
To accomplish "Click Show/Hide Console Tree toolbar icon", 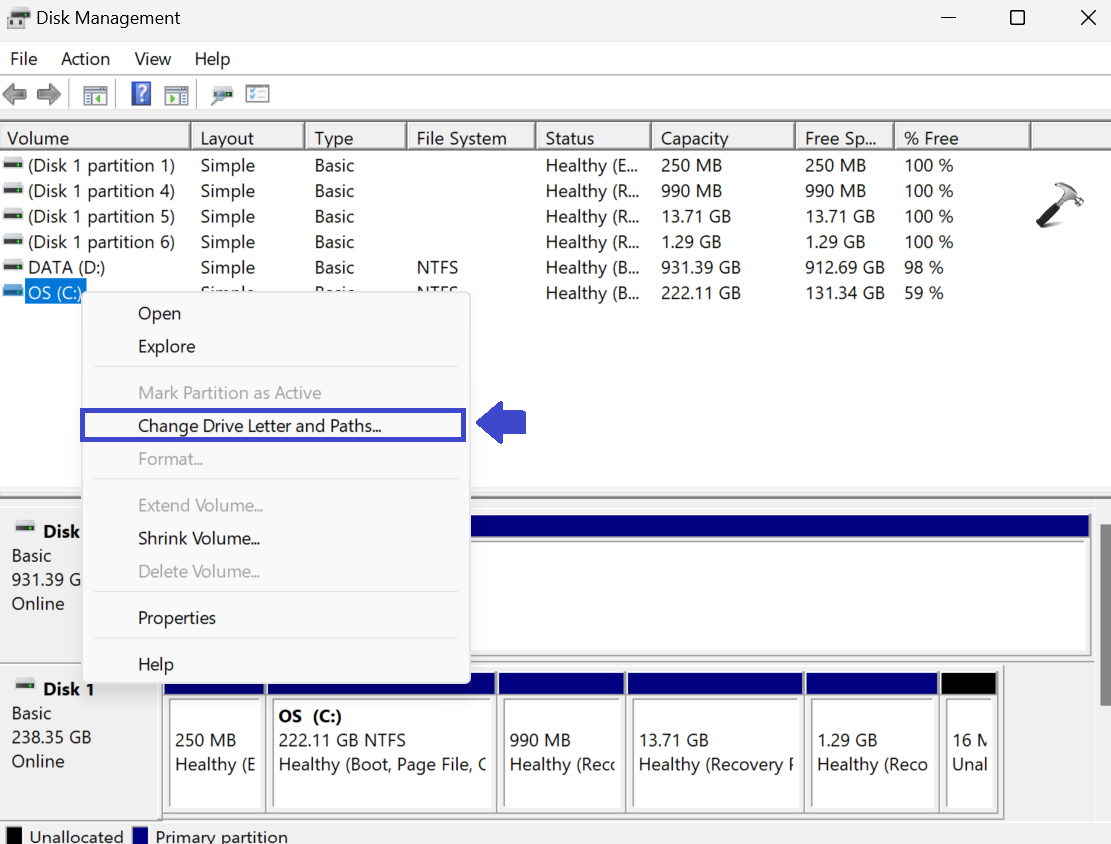I will click(95, 95).
